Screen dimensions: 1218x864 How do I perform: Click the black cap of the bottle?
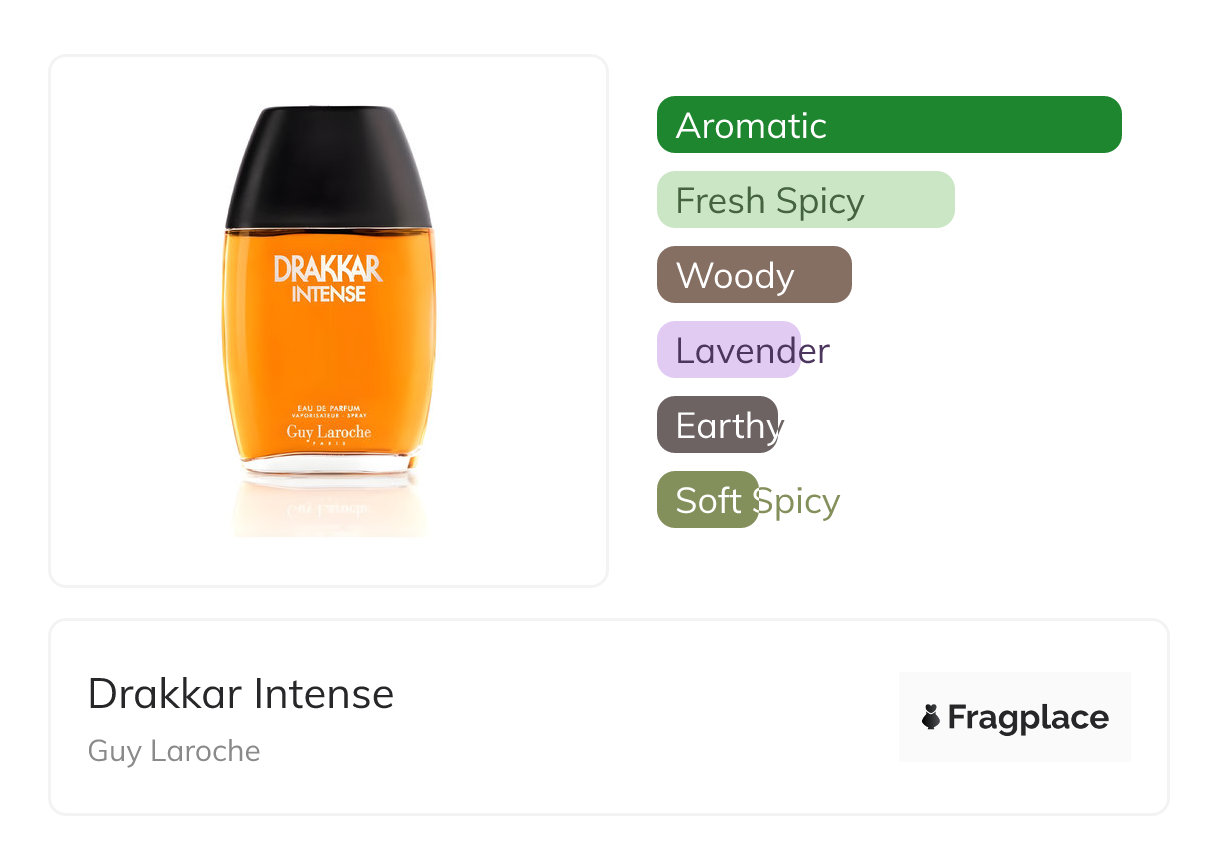point(329,167)
